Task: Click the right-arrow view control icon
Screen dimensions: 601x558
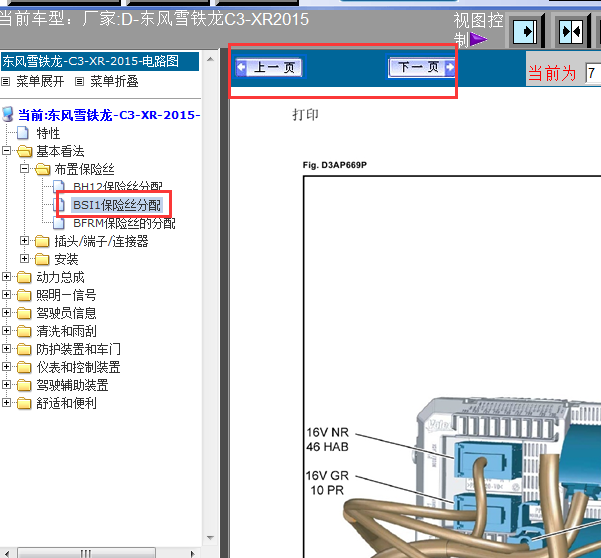Action: tap(527, 31)
